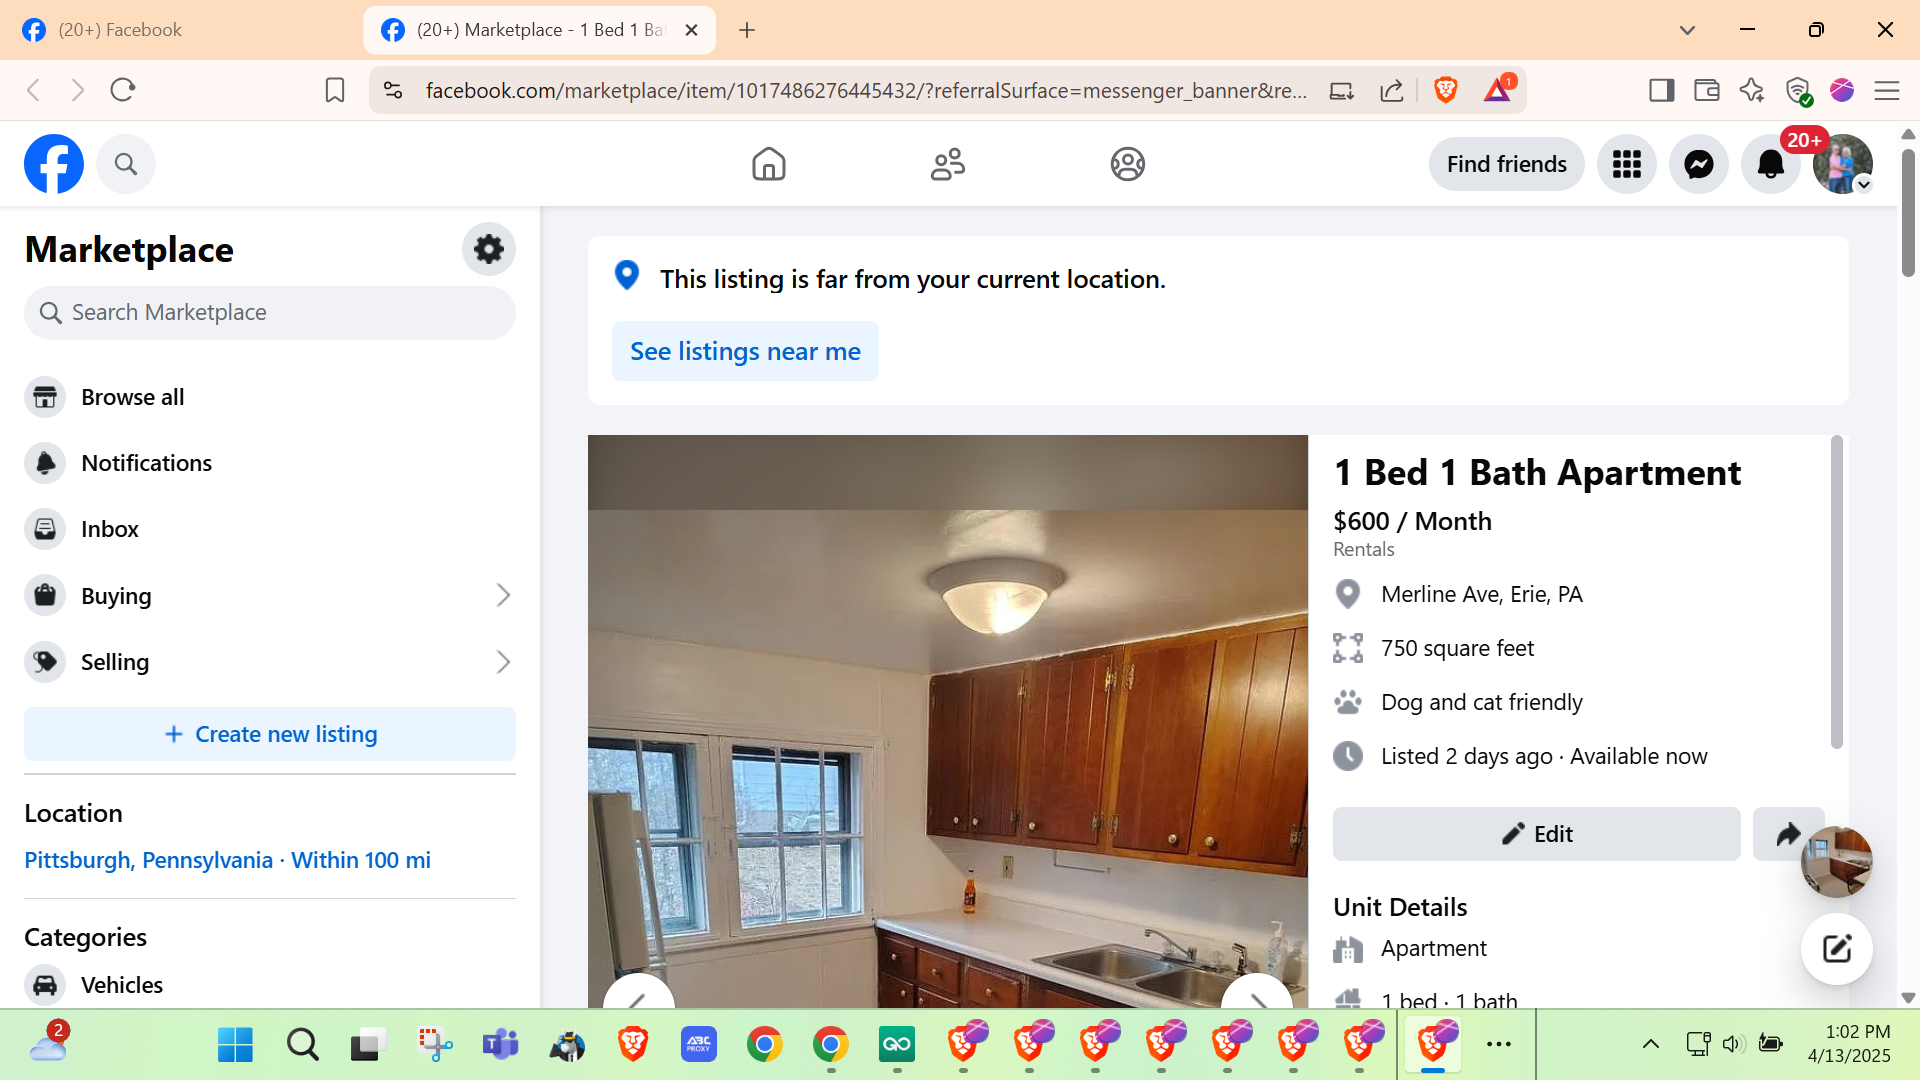Expand the Selling section chevron
Screen dimensions: 1920x1080
(503, 662)
